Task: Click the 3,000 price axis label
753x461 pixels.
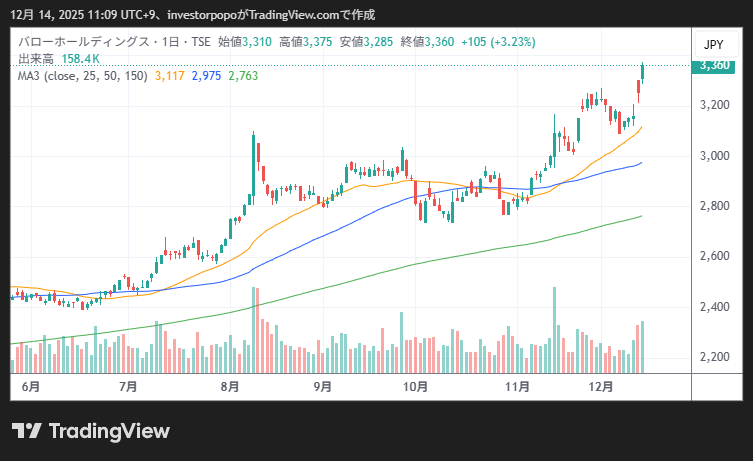Action: pos(714,156)
